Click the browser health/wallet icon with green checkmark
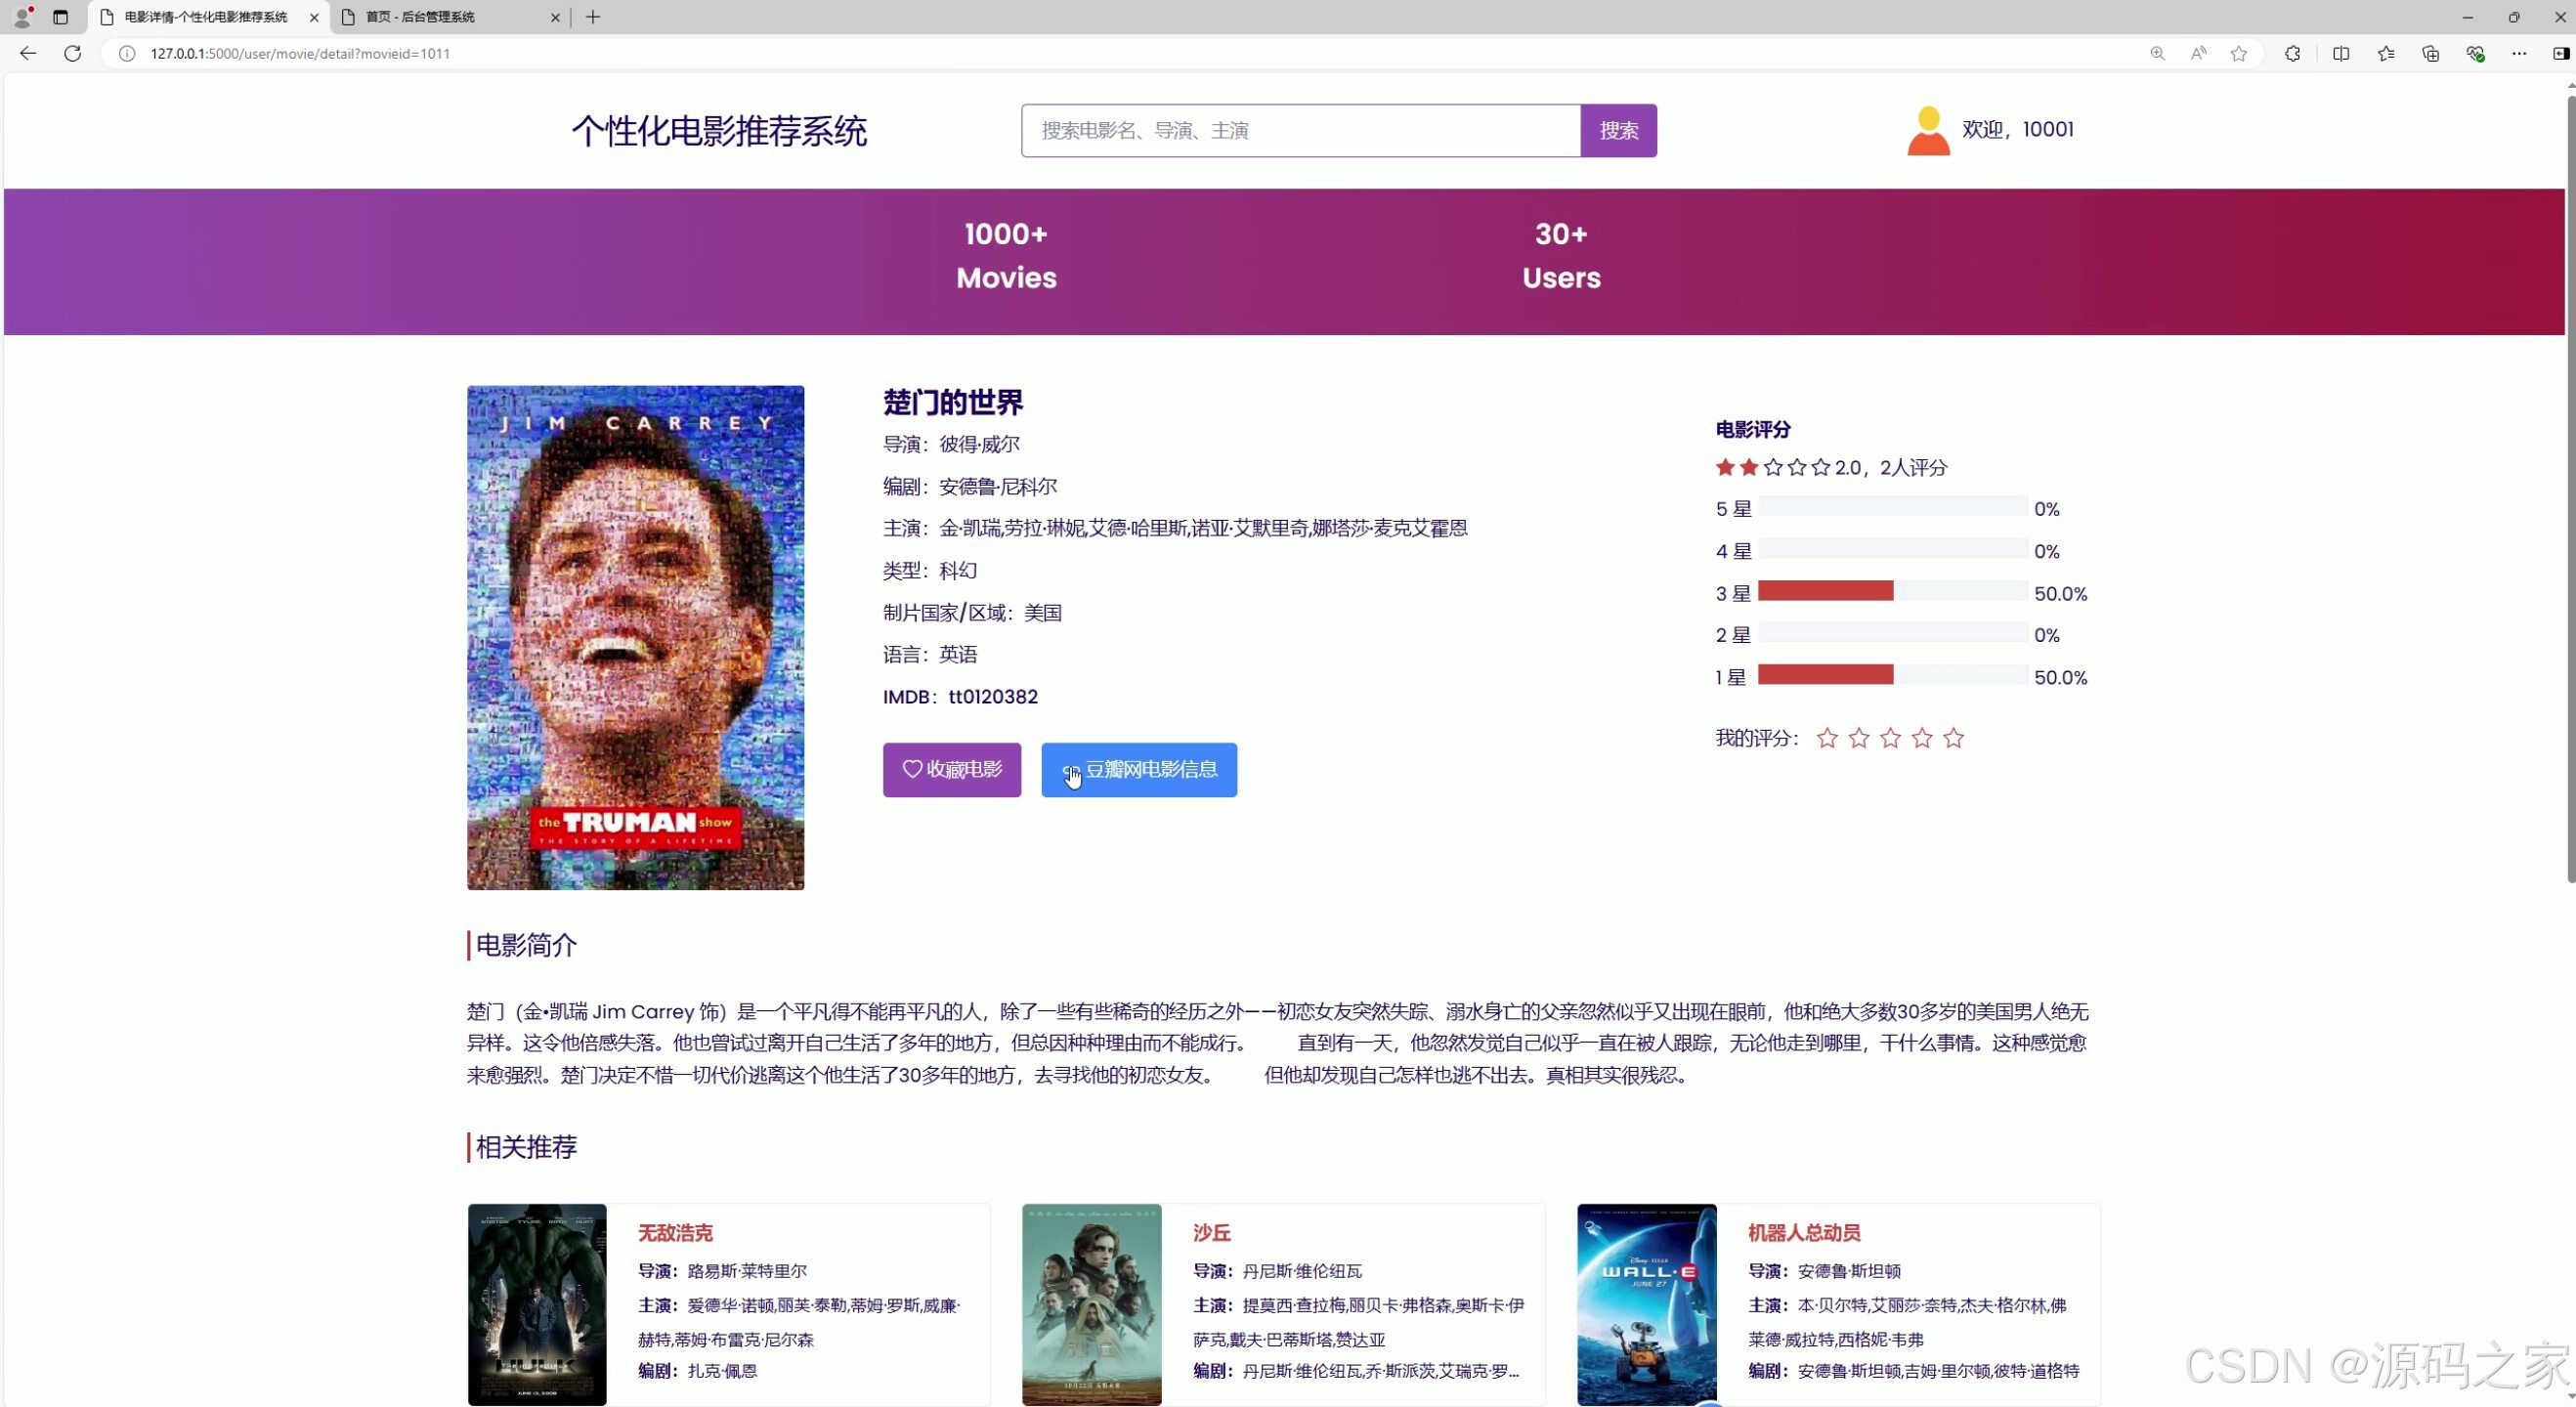This screenshot has width=2576, height=1407. 2476,54
